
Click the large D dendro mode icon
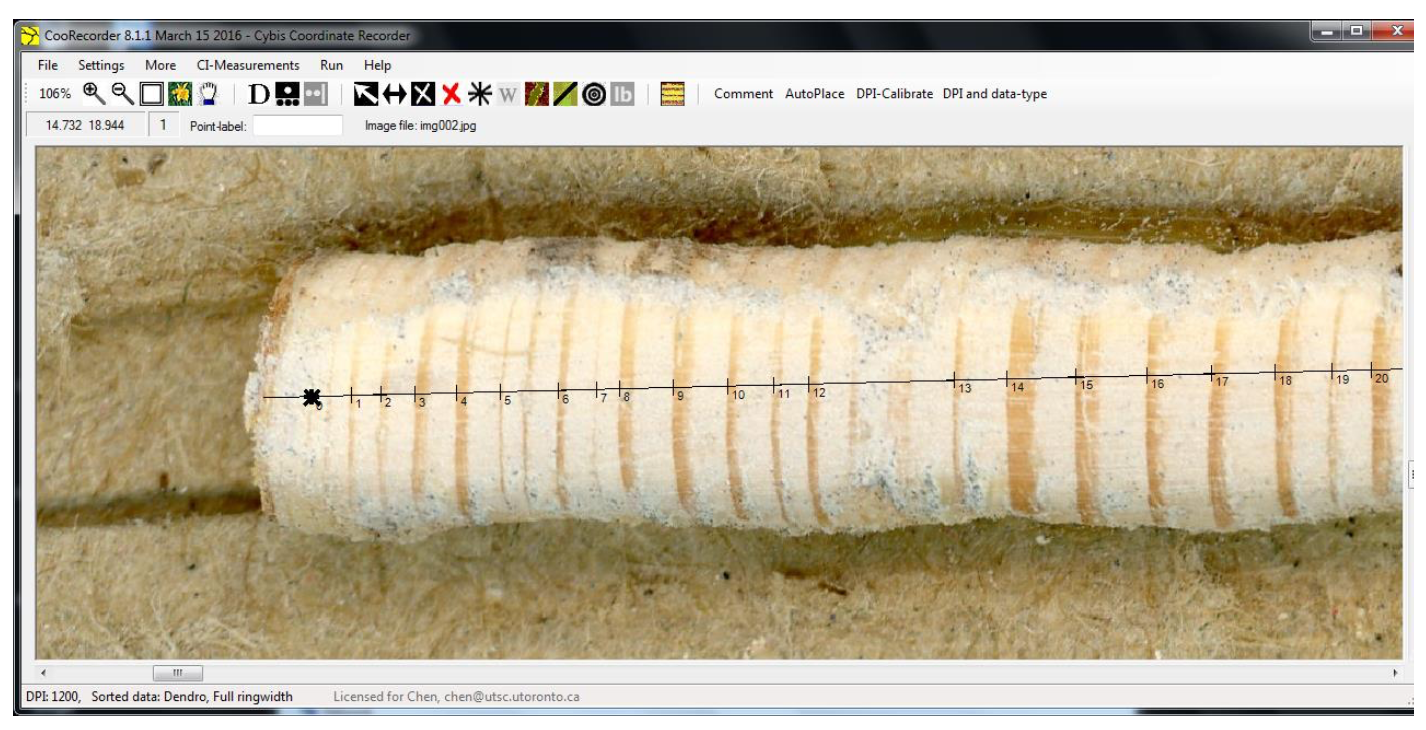[x=259, y=94]
